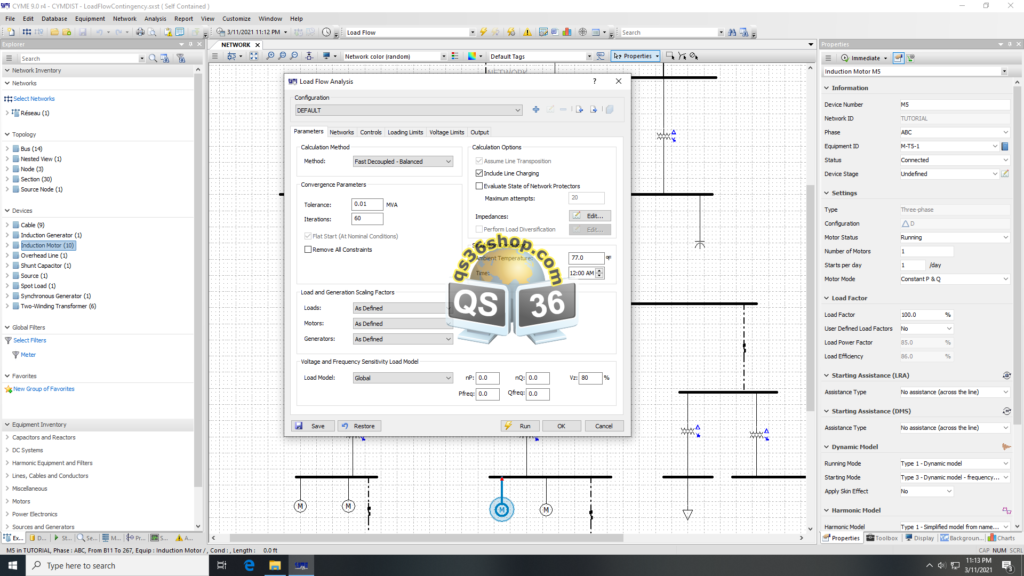
Task: Click the add configuration plus icon
Action: click(x=536, y=109)
